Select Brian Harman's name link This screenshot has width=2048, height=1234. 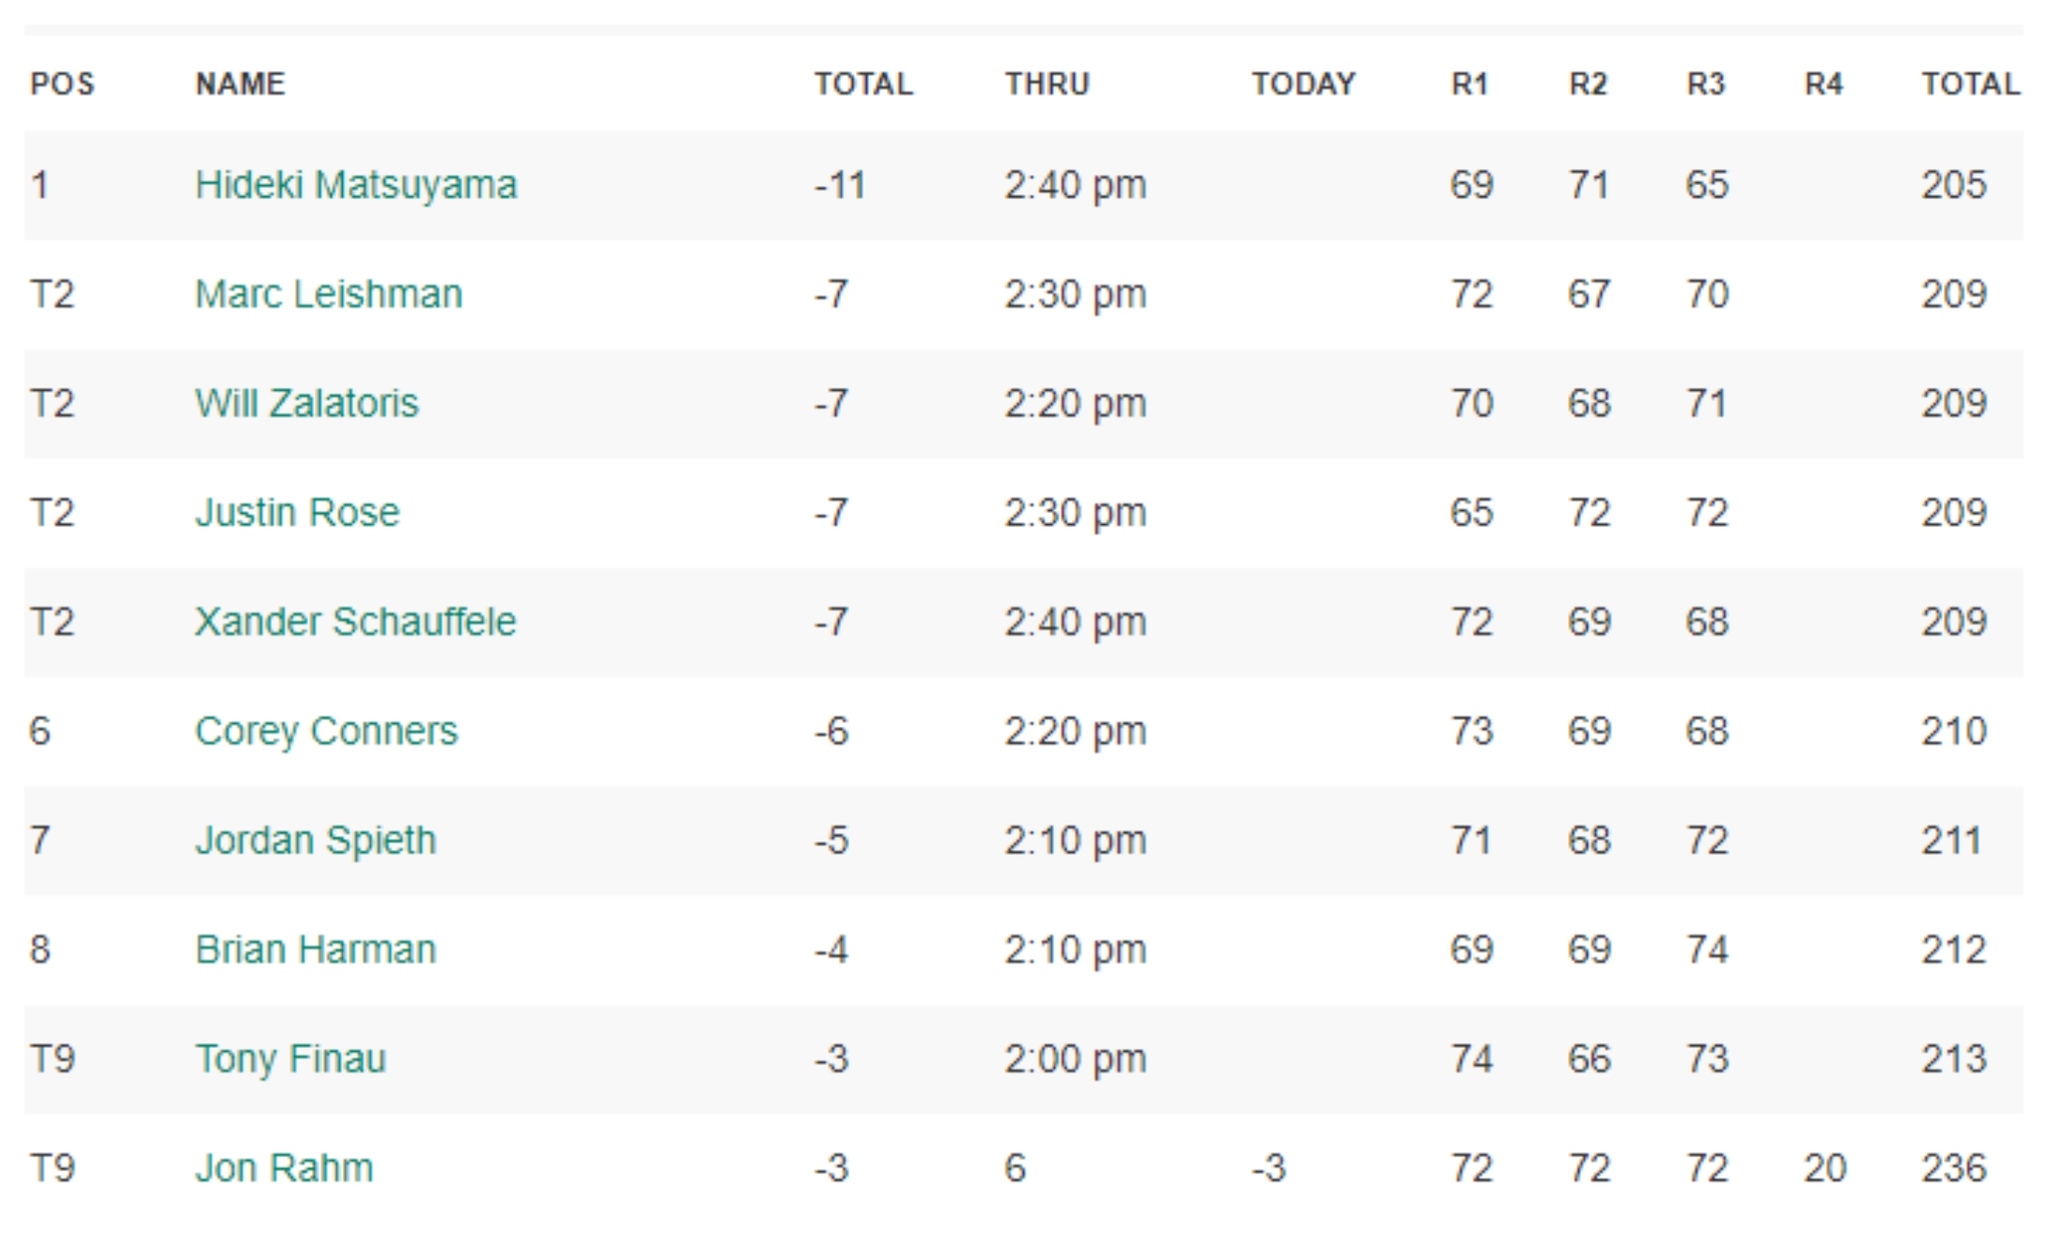tap(315, 949)
